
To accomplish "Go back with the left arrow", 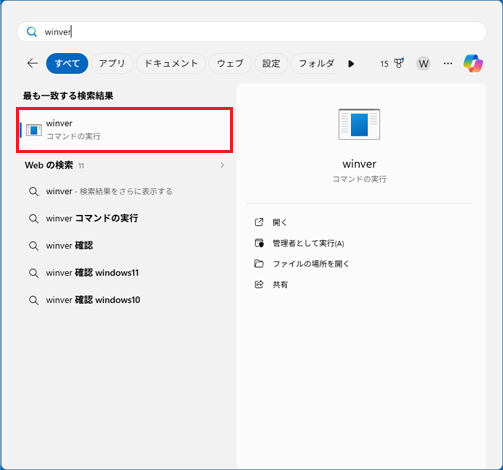I will 32,63.
